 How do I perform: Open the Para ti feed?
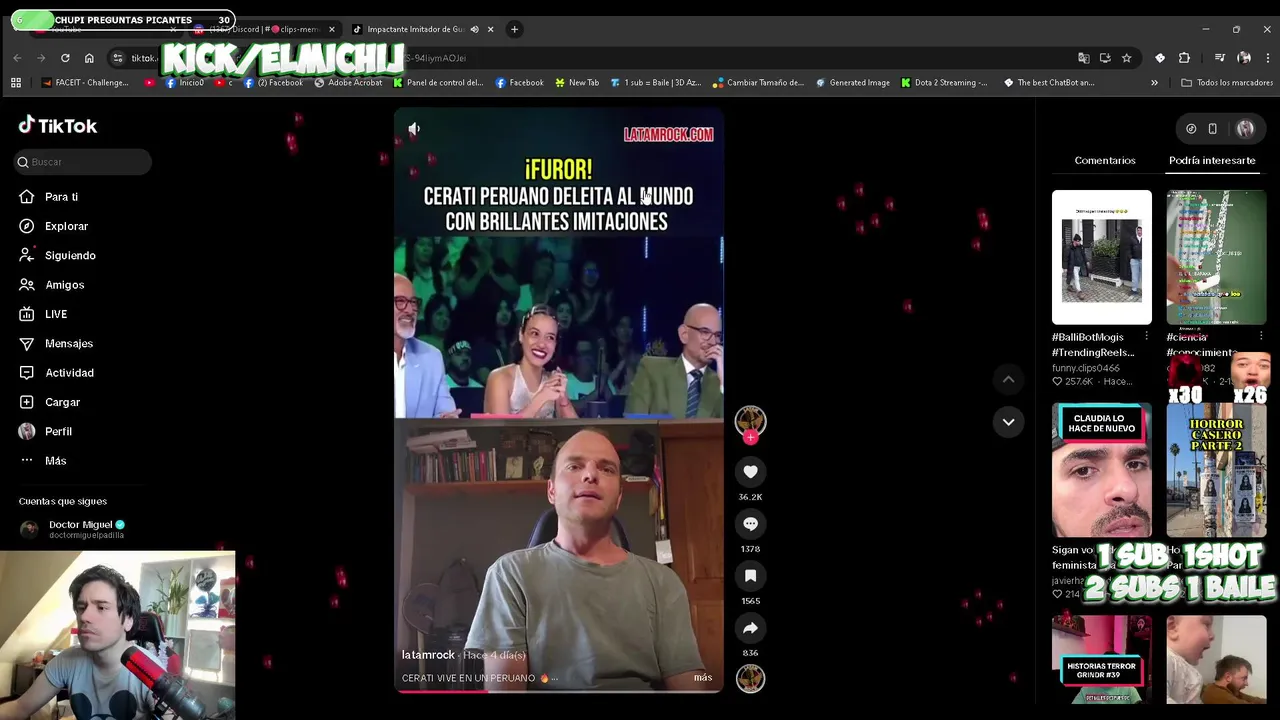click(x=61, y=197)
